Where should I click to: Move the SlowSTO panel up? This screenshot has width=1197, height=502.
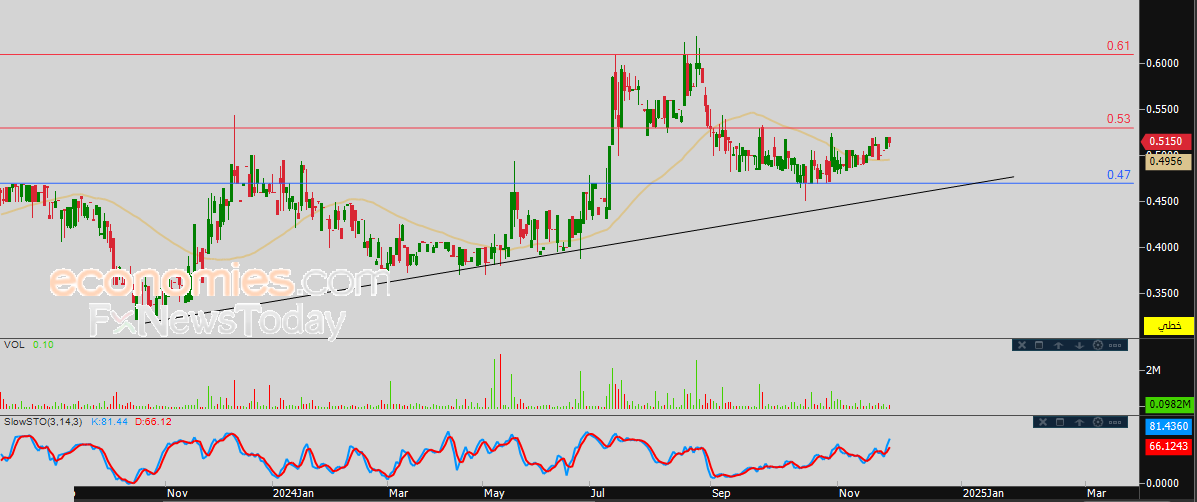coord(1079,422)
